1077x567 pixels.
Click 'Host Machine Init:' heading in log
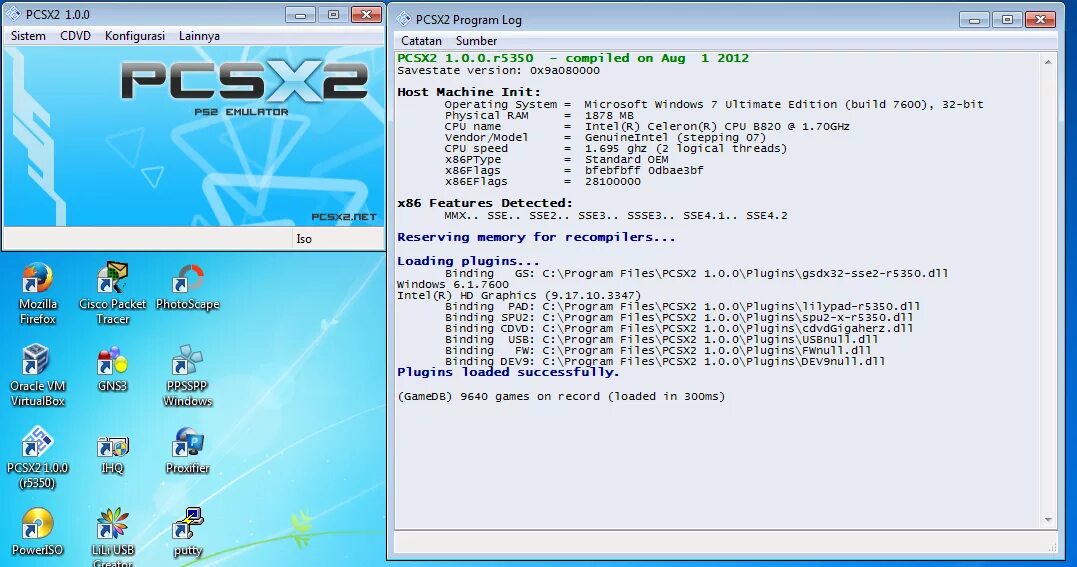469,92
